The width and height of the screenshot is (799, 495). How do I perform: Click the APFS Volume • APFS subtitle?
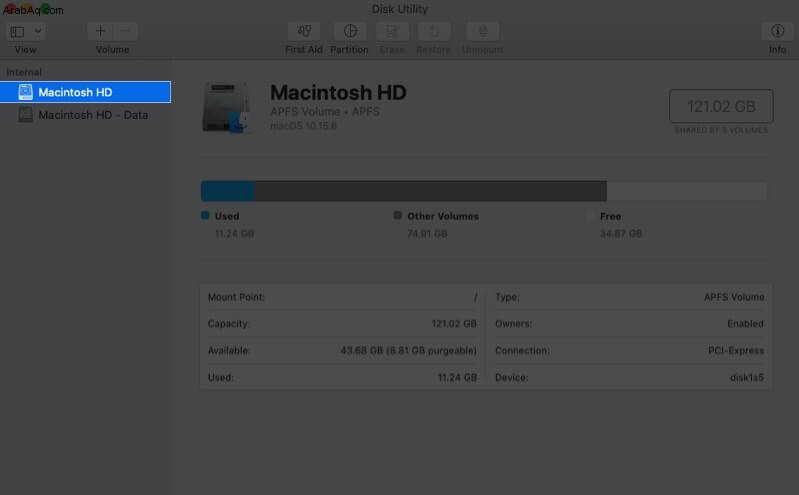click(x=325, y=112)
